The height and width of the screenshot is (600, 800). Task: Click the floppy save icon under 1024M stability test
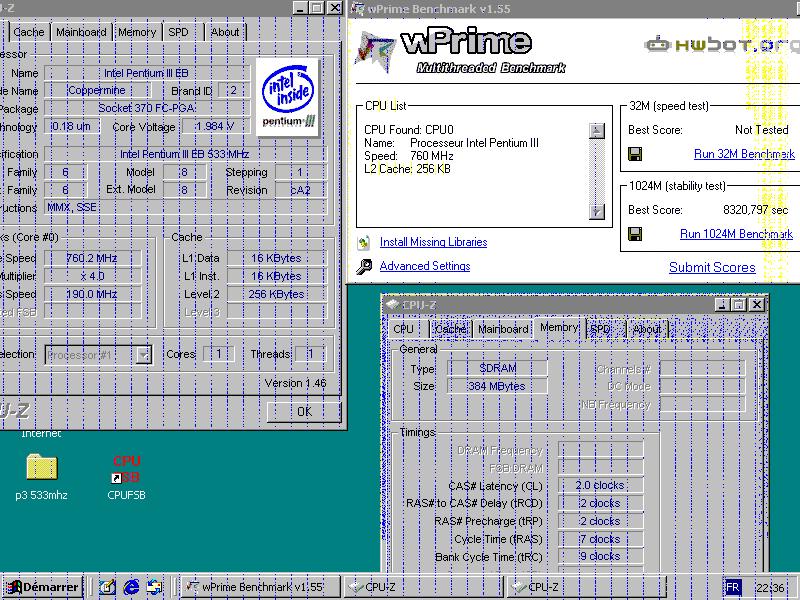(635, 234)
